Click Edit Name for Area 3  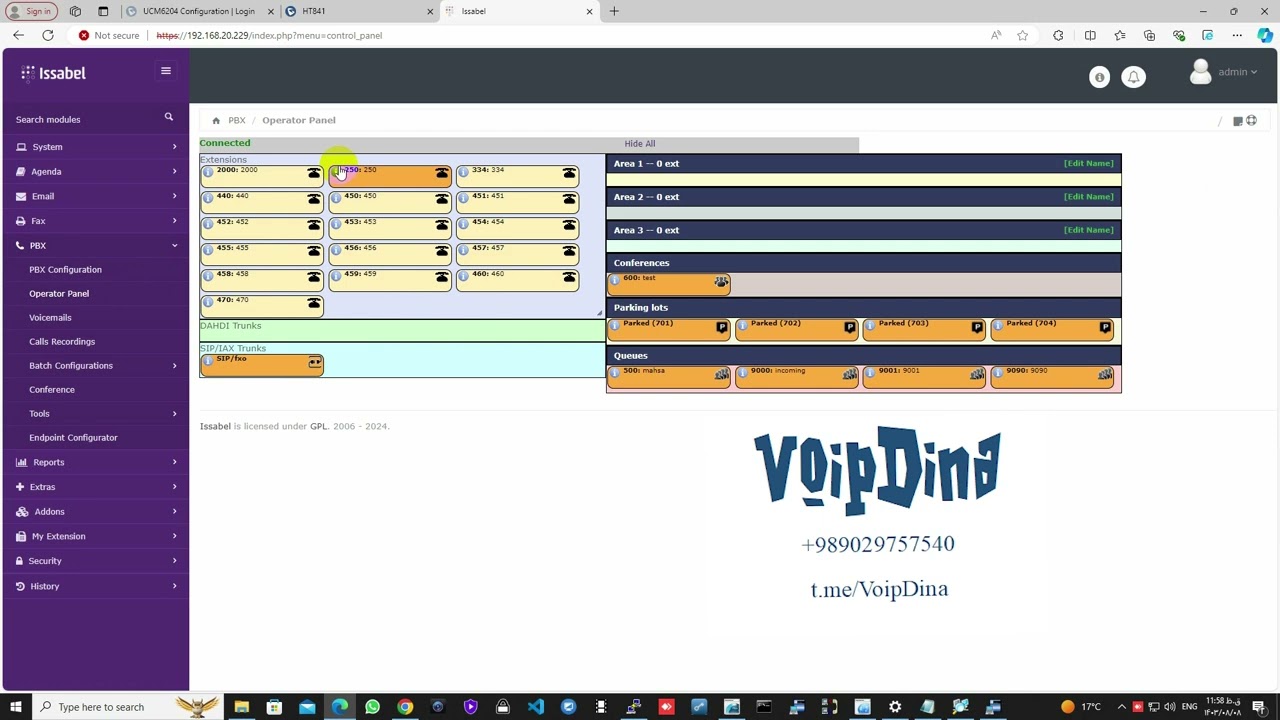(1088, 230)
